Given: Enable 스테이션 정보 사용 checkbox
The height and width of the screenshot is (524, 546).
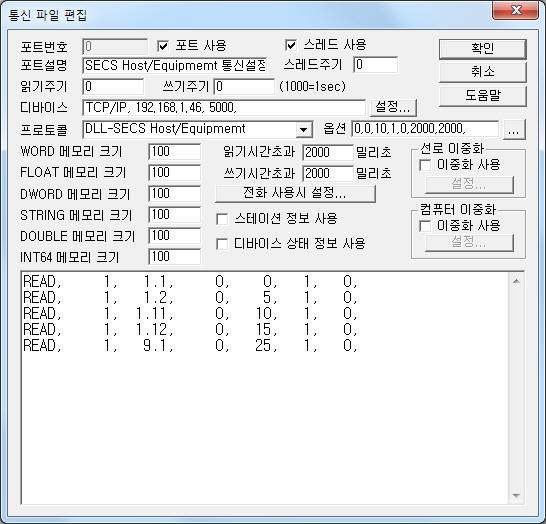Looking at the screenshot, I should (222, 219).
